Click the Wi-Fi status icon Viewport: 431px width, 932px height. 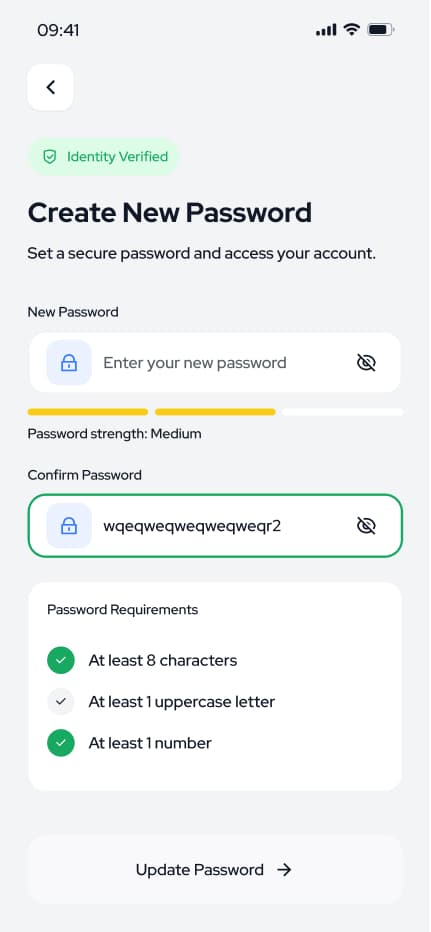pos(352,29)
